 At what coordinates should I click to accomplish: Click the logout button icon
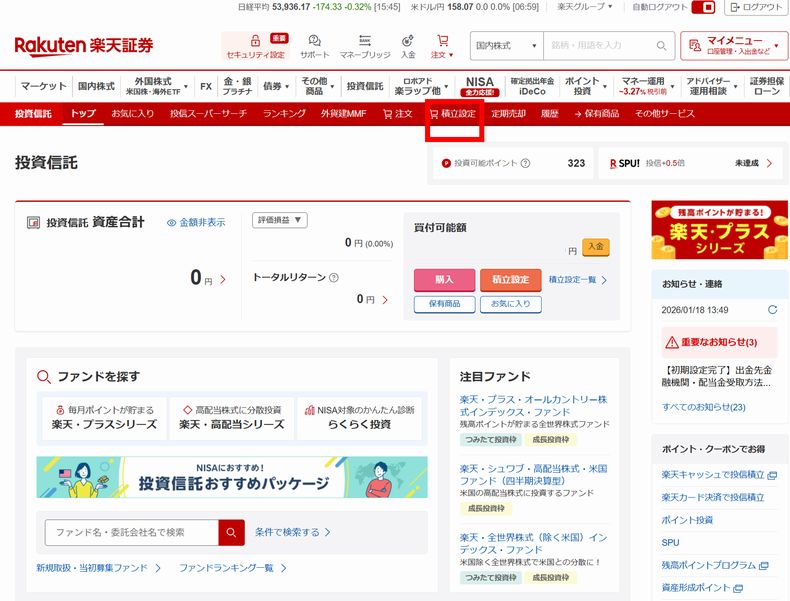click(x=735, y=7)
